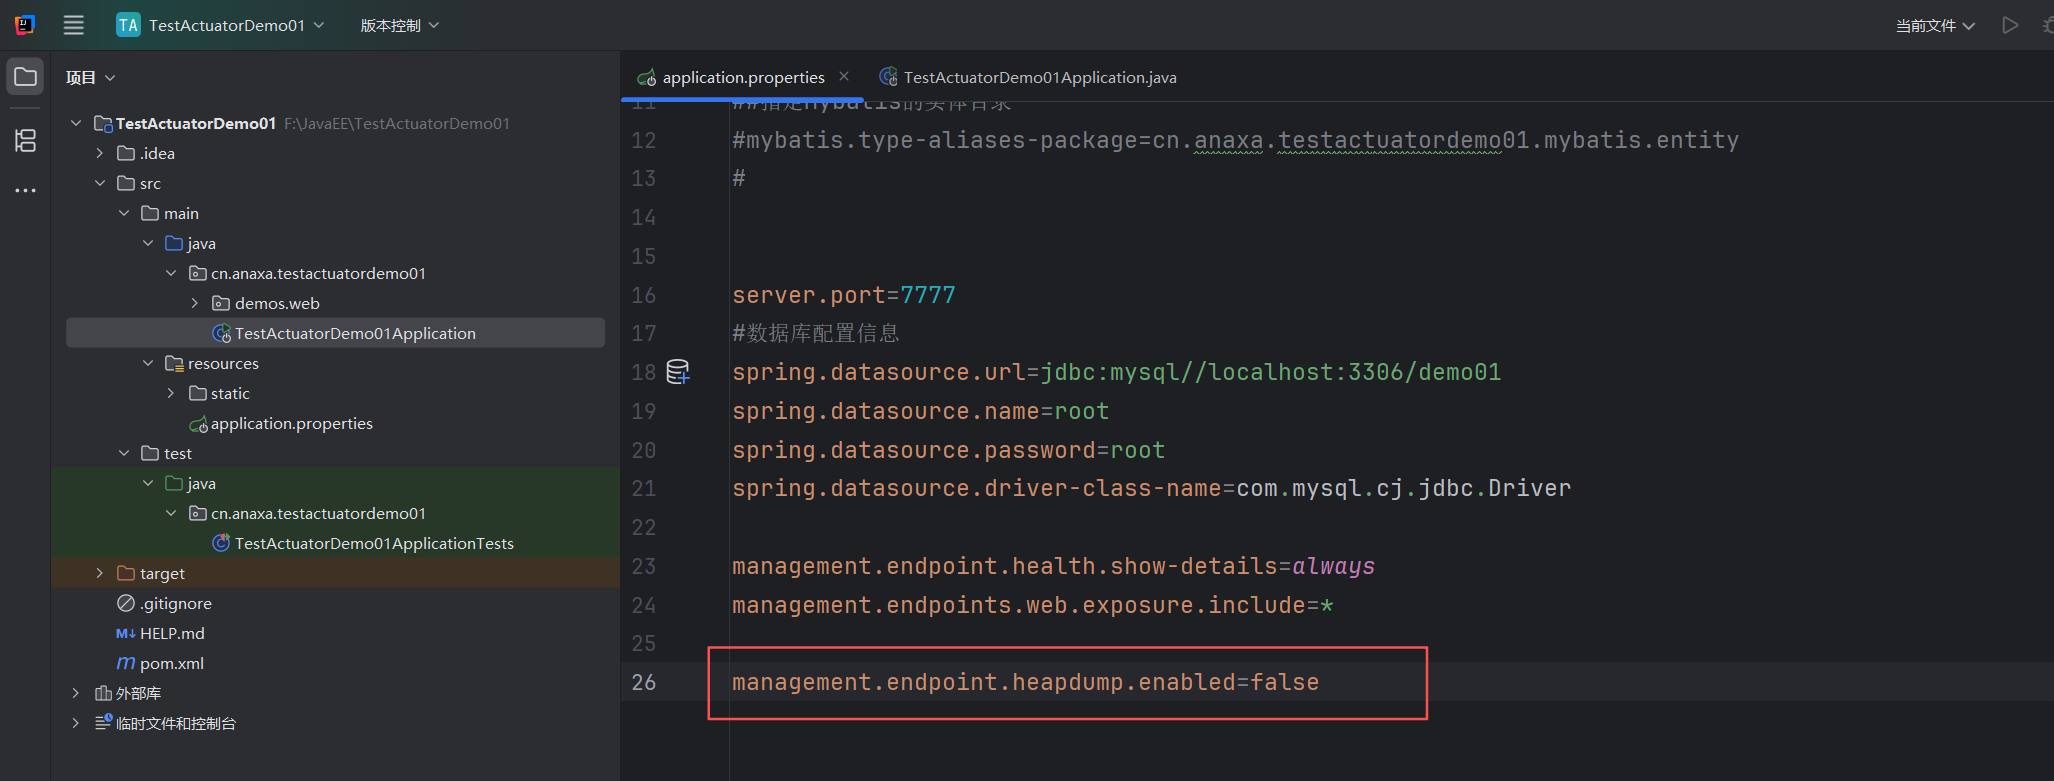The height and width of the screenshot is (781, 2054).
Task: Open the Project tool window folder icon
Action: click(25, 77)
